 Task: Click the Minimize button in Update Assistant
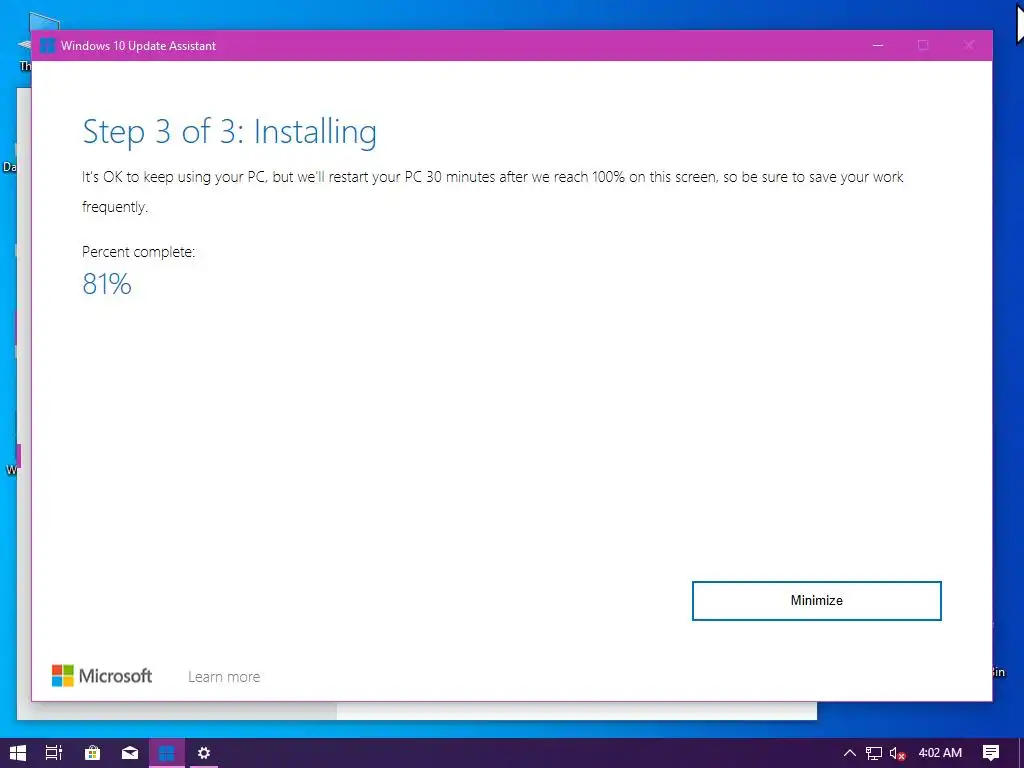(816, 601)
